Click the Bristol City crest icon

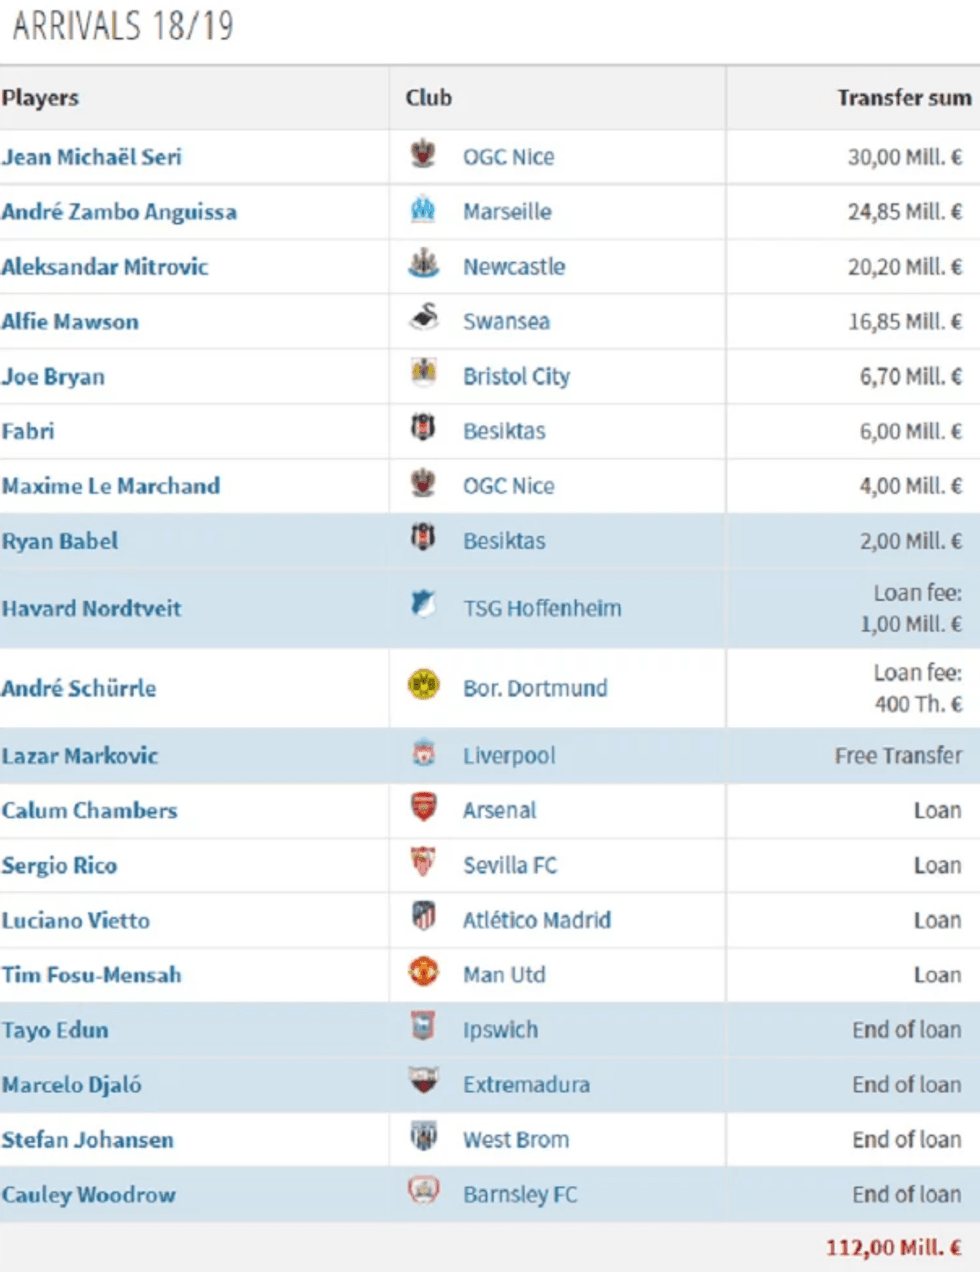[423, 374]
